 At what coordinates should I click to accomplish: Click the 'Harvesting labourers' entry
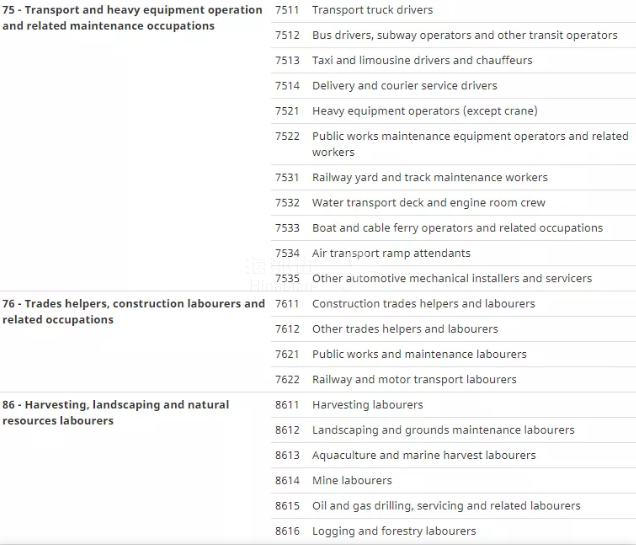point(367,405)
